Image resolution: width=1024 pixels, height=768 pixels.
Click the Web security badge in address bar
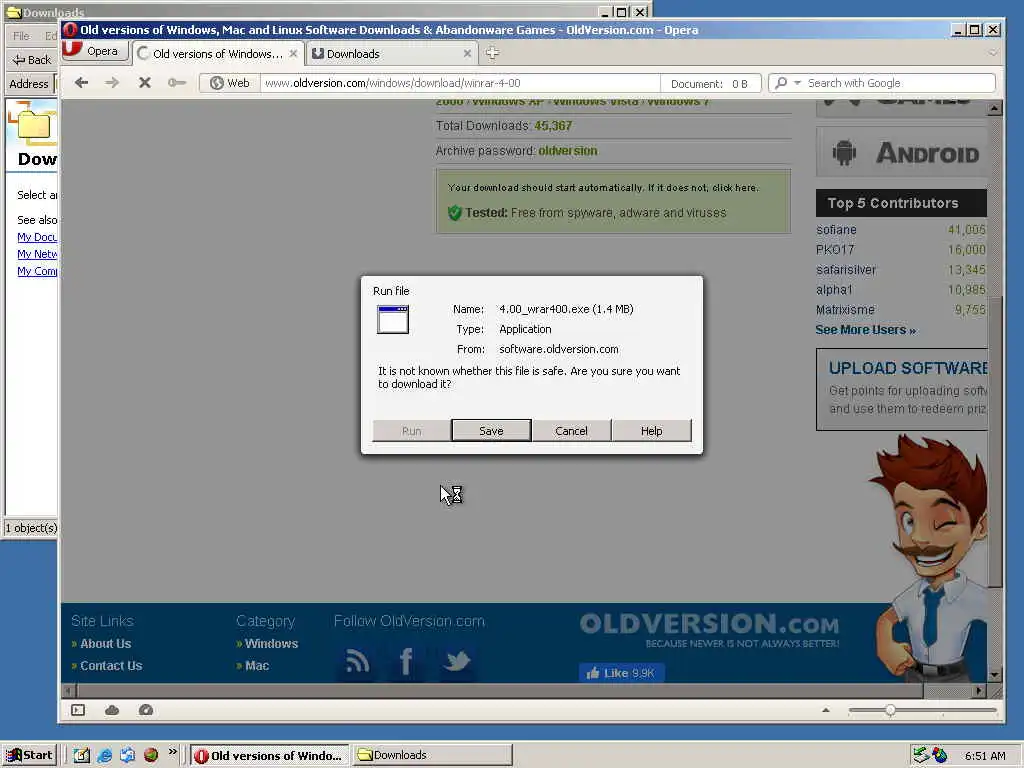coord(230,83)
